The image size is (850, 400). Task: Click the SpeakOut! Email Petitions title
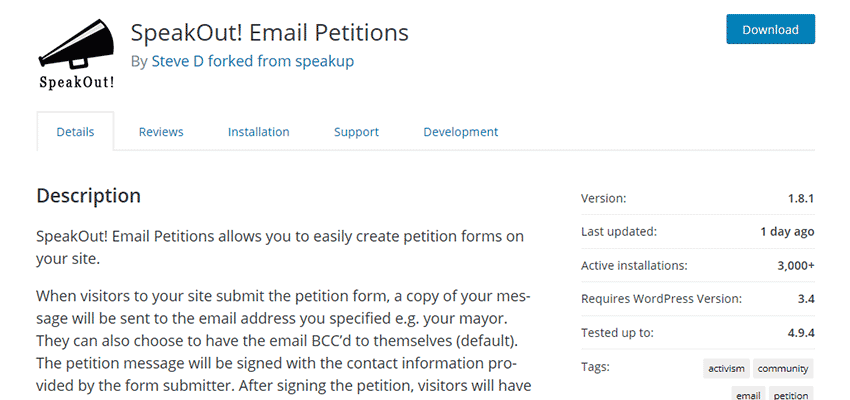pos(270,32)
